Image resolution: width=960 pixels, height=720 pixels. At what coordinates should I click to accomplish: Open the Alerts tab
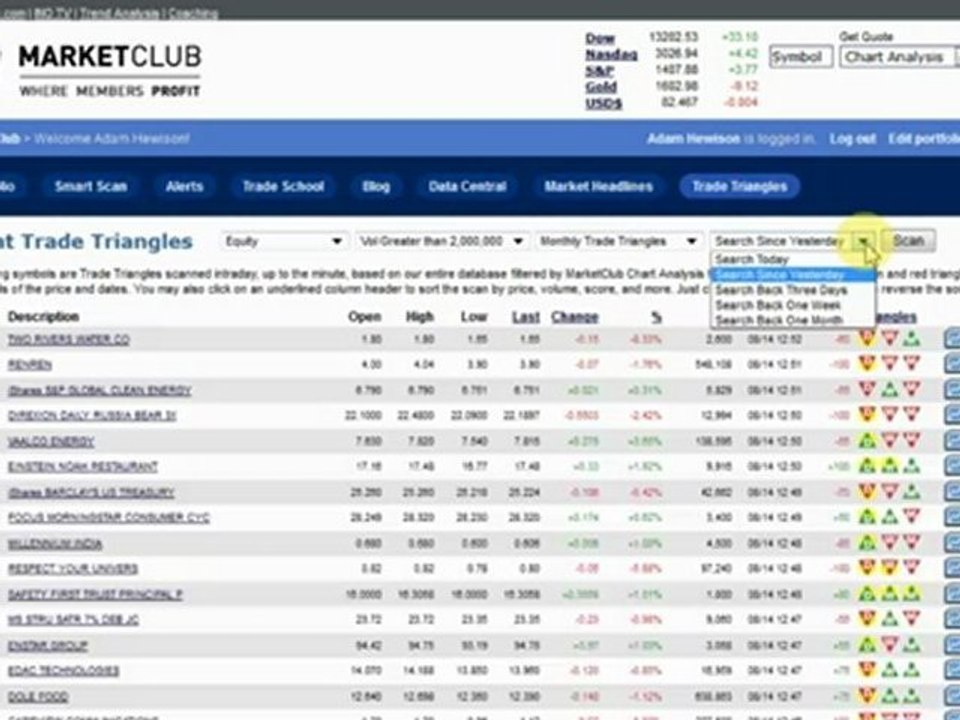click(184, 186)
